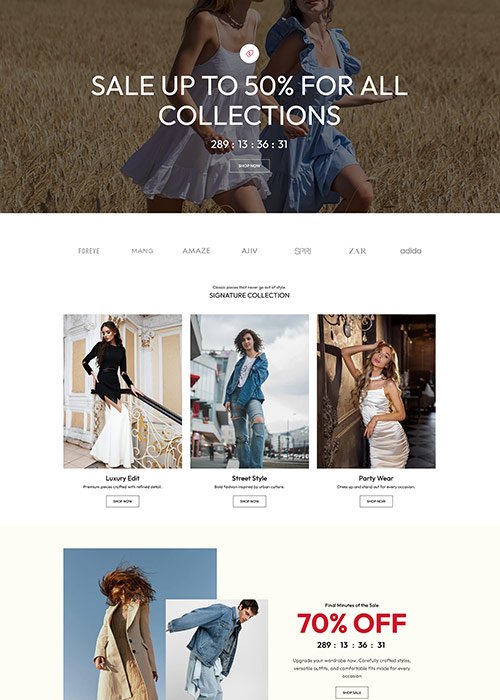Click the Party Wear title link

(376, 478)
